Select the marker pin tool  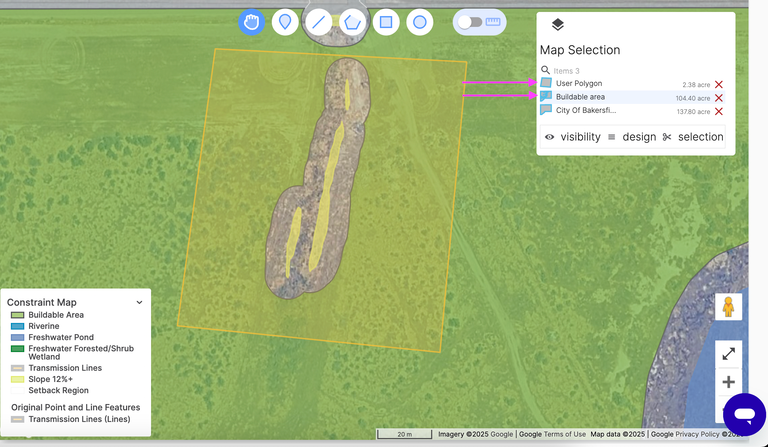click(285, 22)
